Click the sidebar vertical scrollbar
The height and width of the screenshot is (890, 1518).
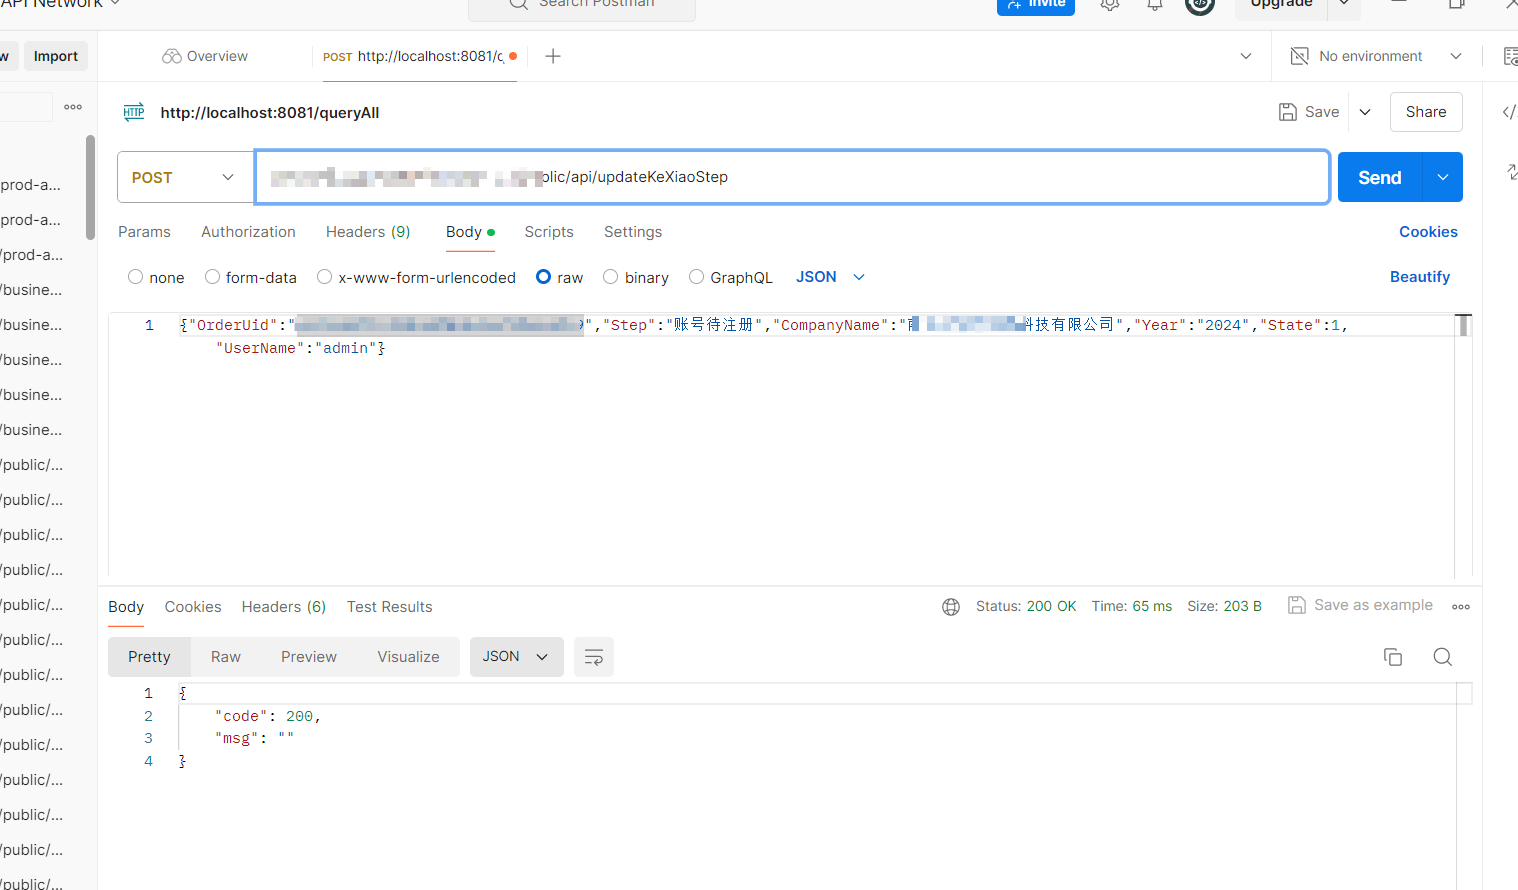tap(90, 188)
